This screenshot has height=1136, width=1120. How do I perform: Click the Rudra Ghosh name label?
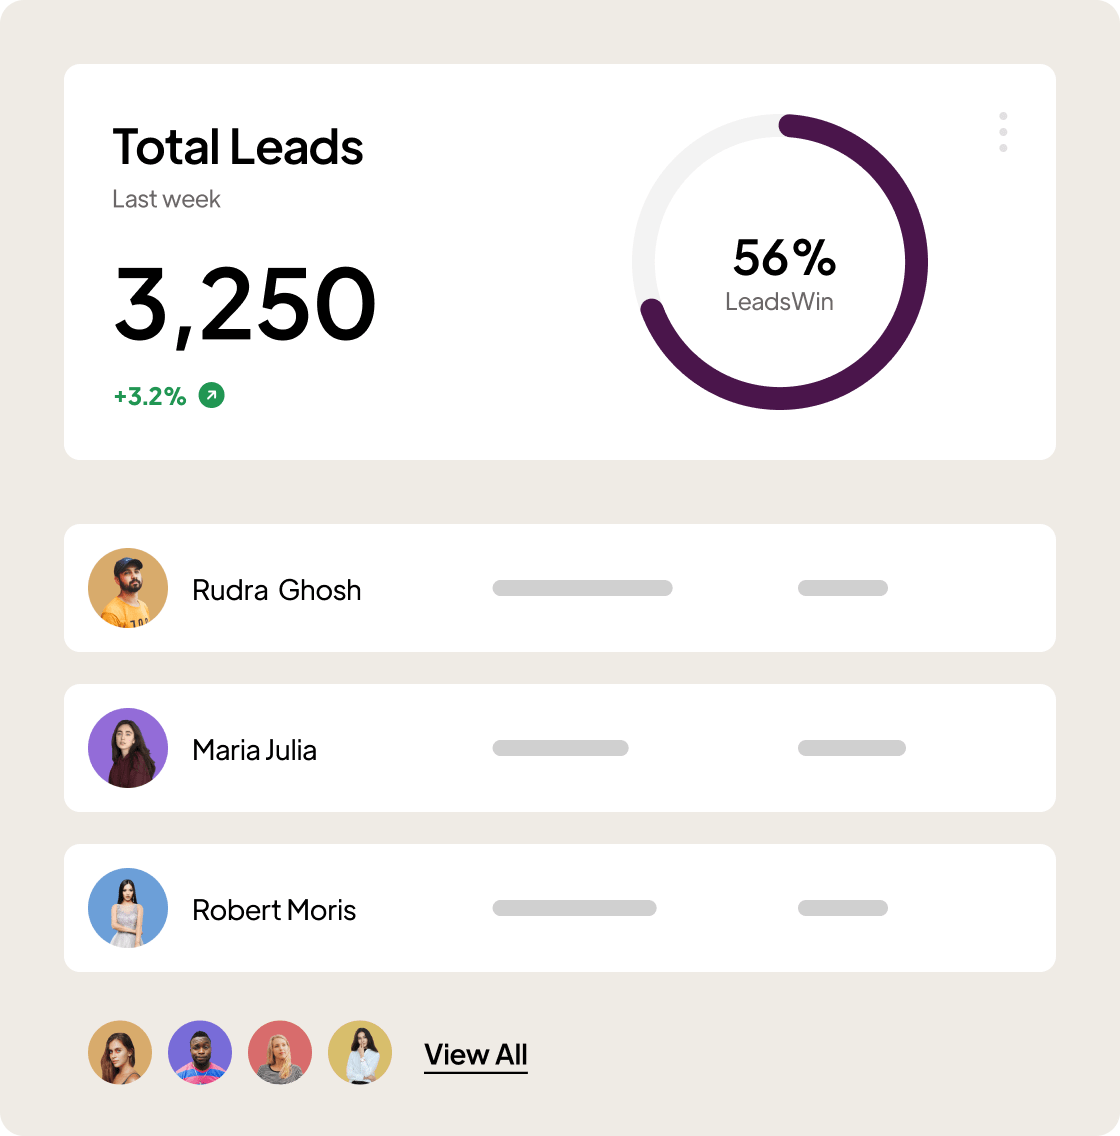tap(276, 590)
